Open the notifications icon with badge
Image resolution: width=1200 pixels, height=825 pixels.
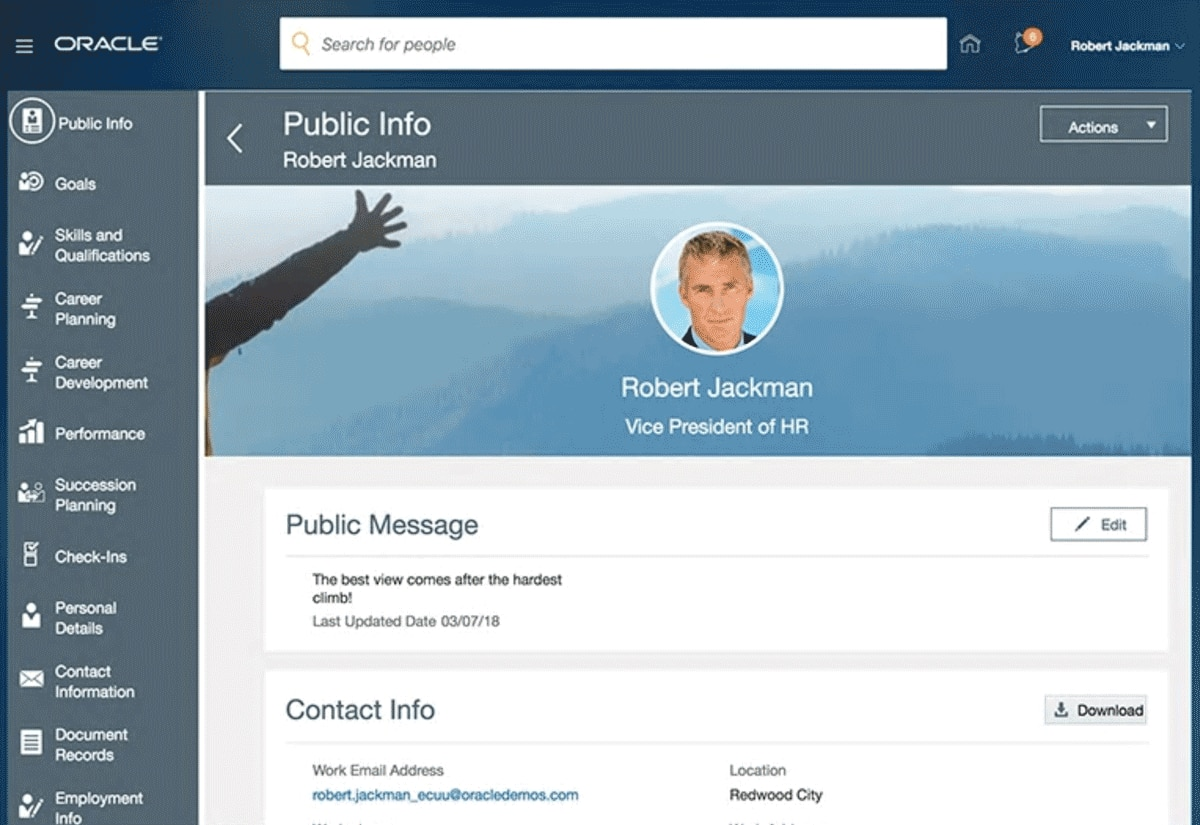(x=1024, y=44)
